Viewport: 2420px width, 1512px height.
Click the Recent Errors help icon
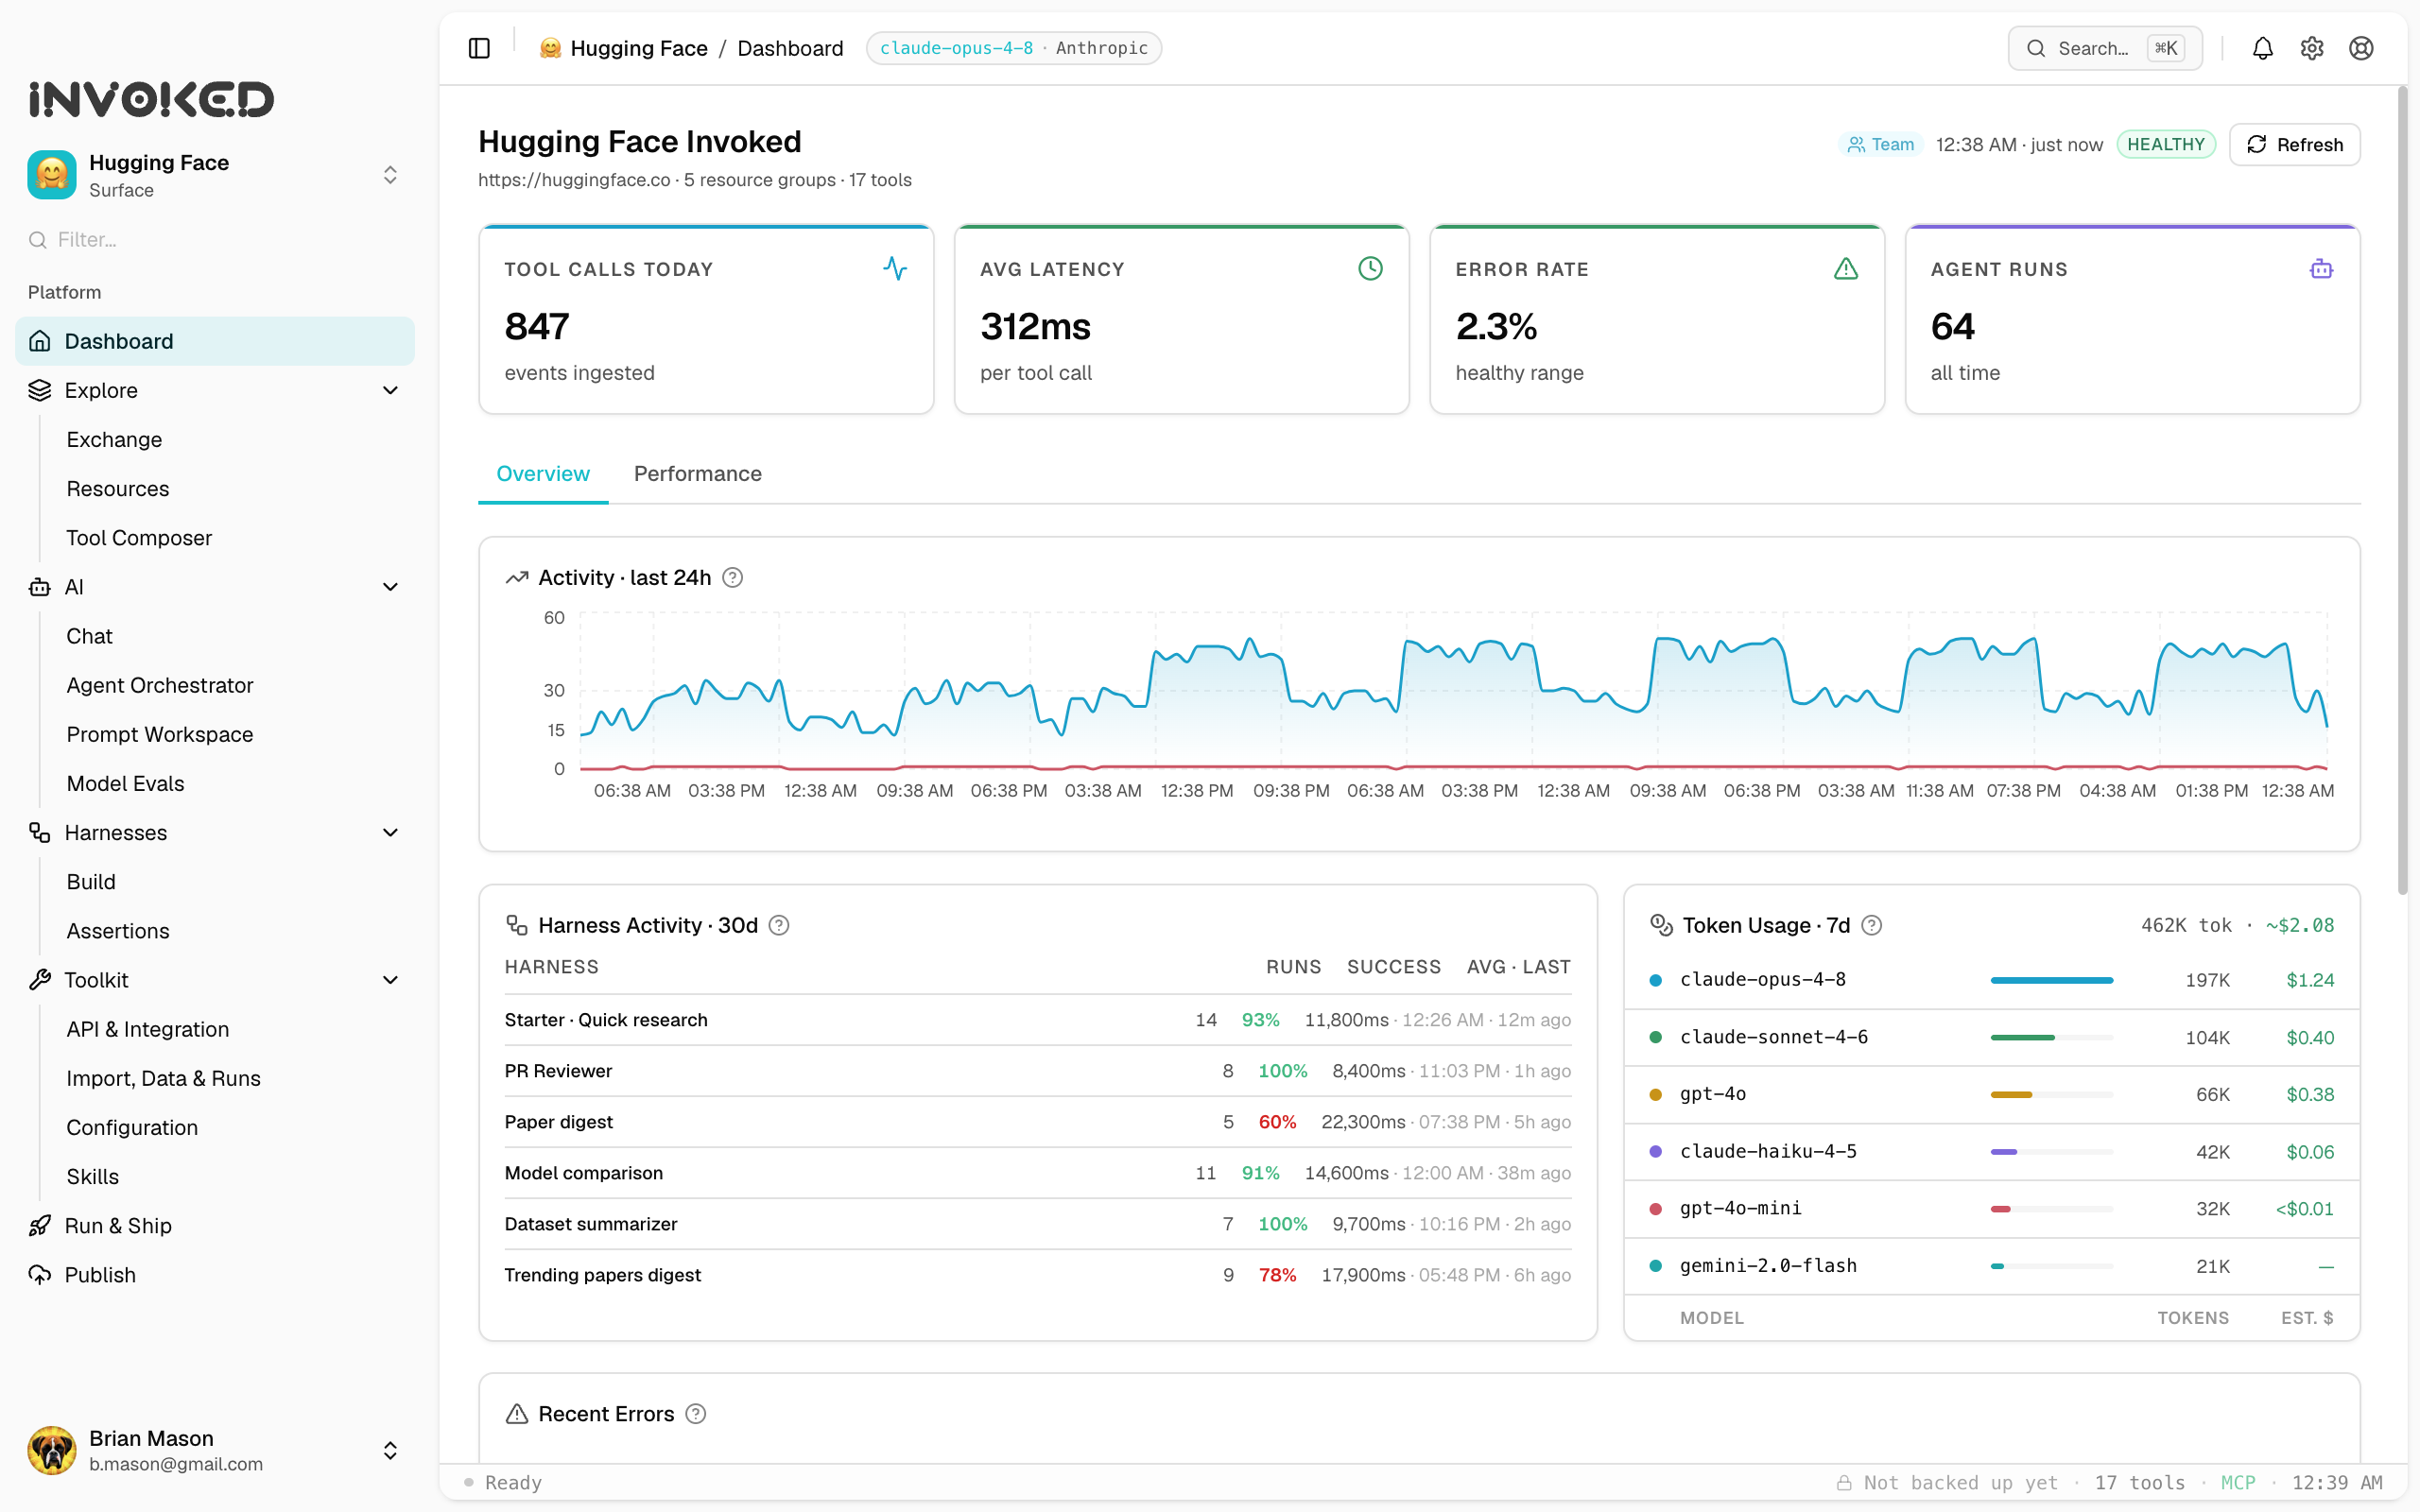tap(696, 1414)
